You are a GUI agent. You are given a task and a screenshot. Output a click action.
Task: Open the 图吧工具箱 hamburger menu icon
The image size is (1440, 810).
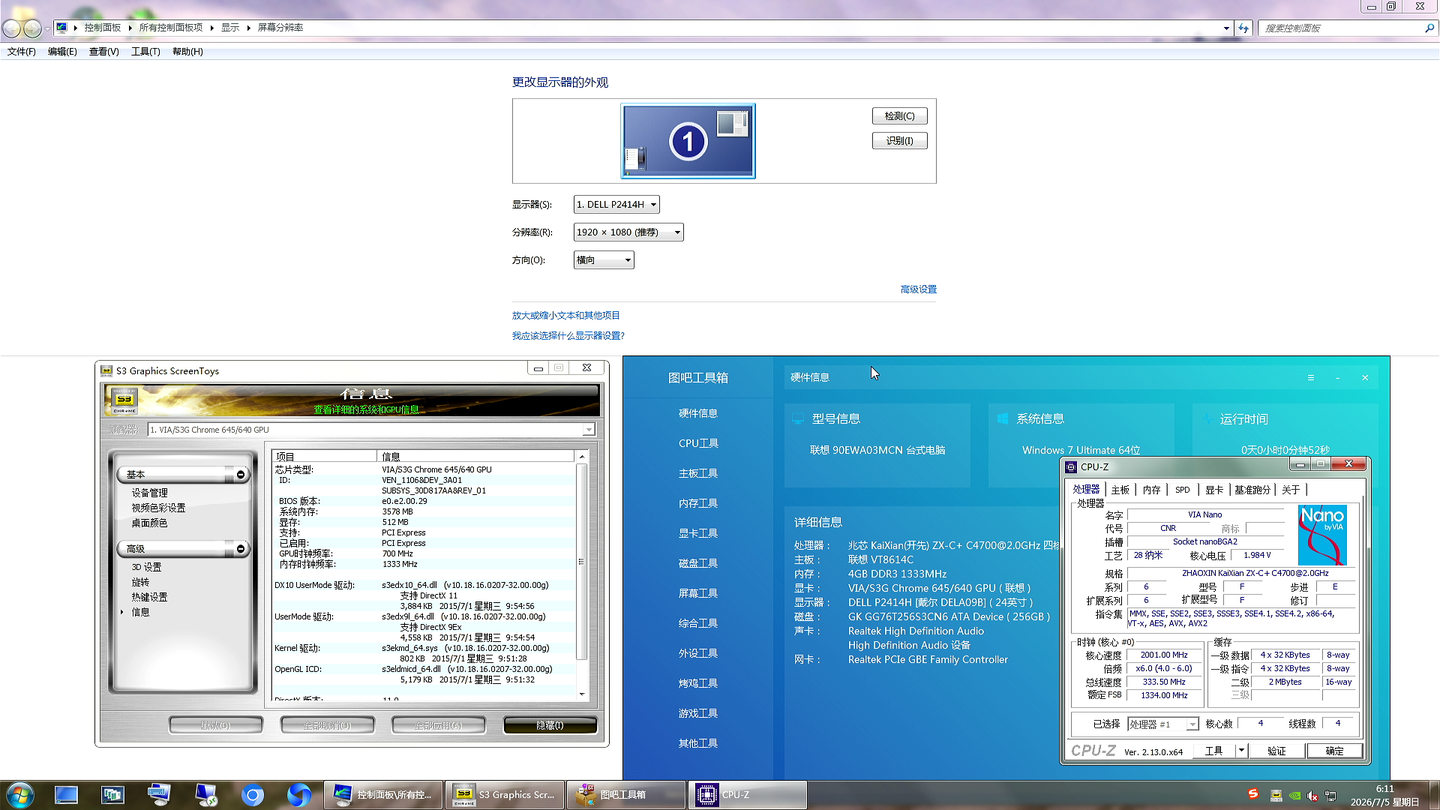coord(1311,377)
